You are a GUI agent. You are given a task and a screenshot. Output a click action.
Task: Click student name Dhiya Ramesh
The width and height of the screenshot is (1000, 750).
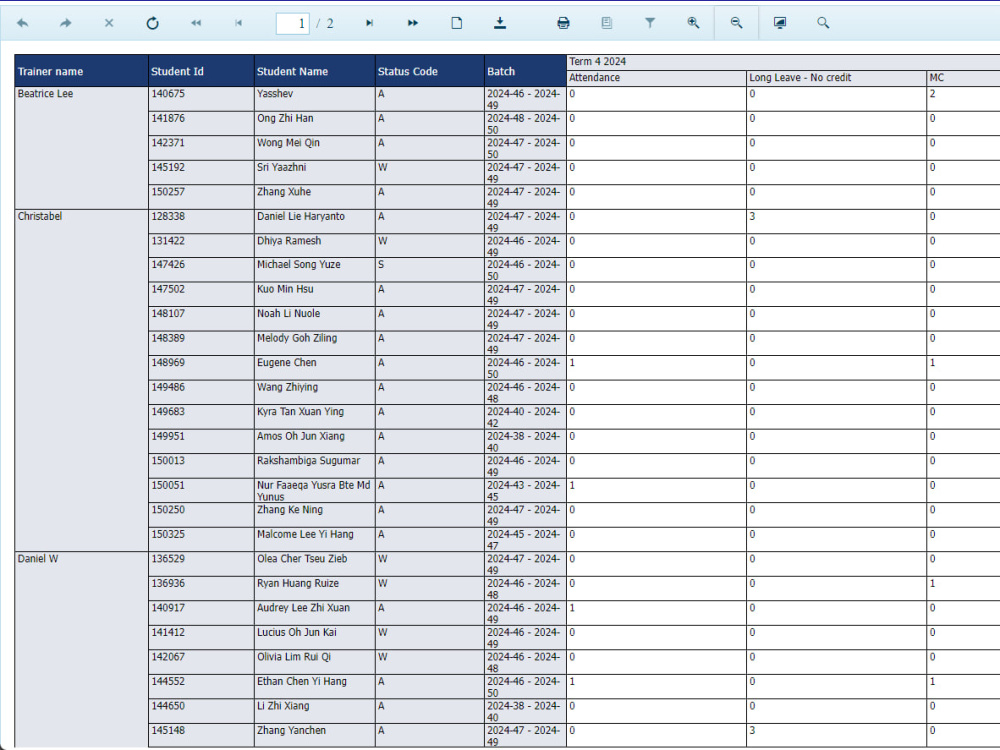click(x=289, y=241)
